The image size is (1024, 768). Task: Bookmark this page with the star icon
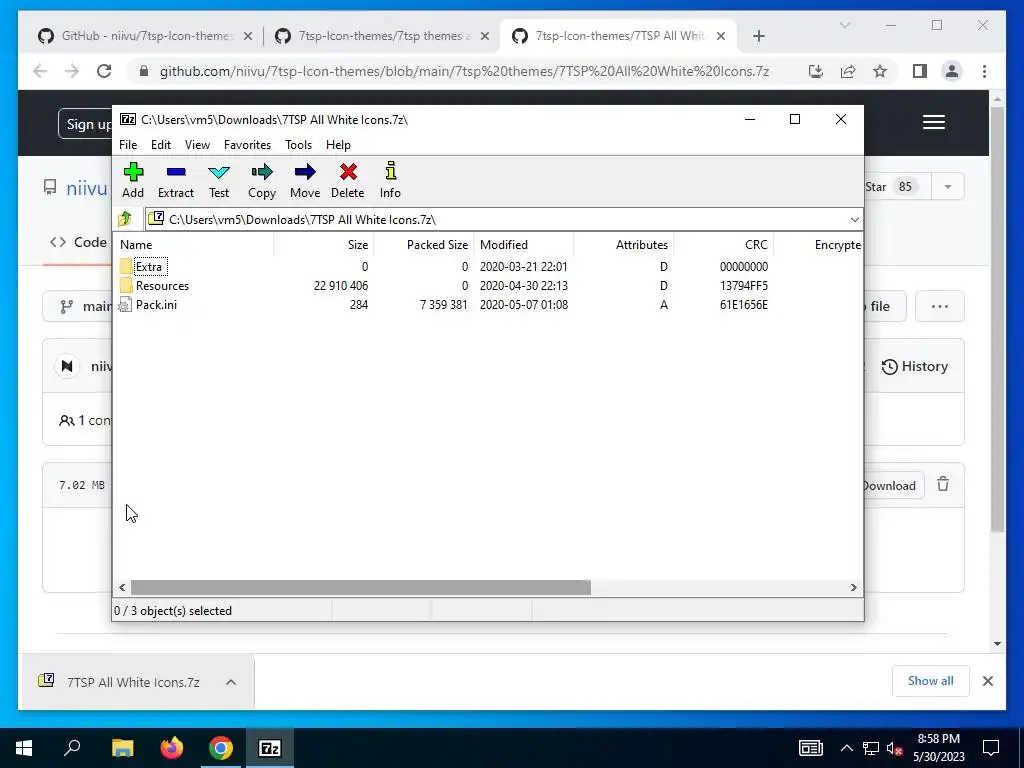pyautogui.click(x=880, y=71)
